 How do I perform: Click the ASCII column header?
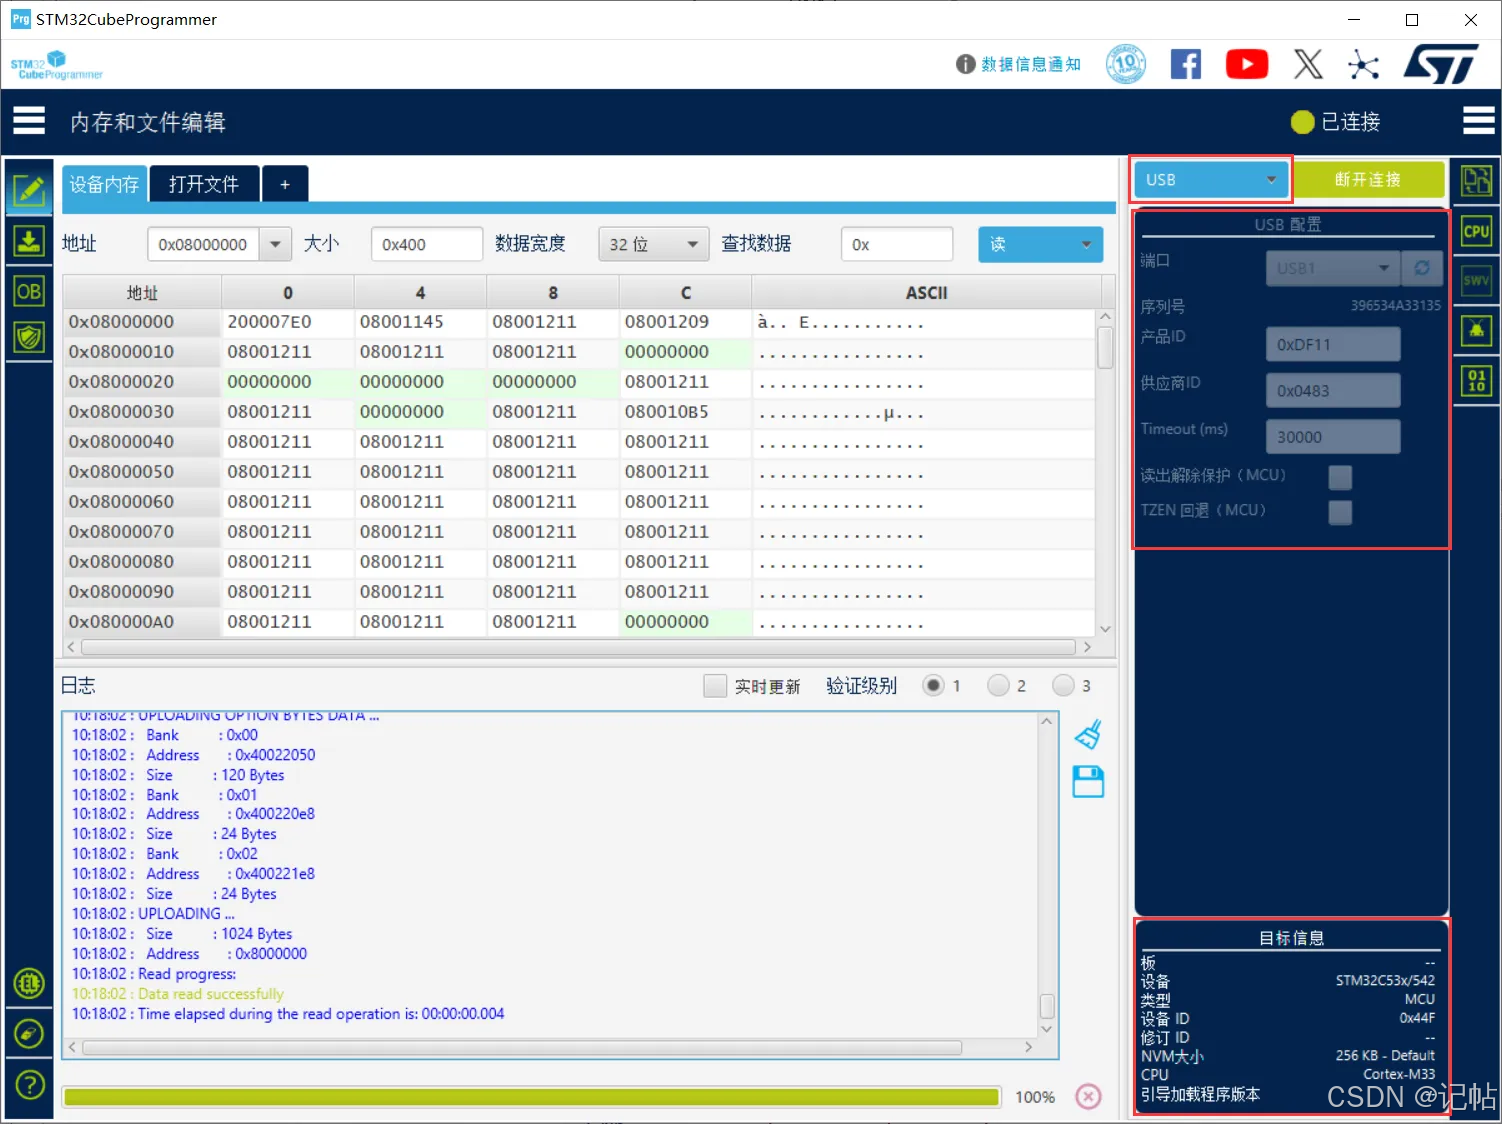pos(926,293)
